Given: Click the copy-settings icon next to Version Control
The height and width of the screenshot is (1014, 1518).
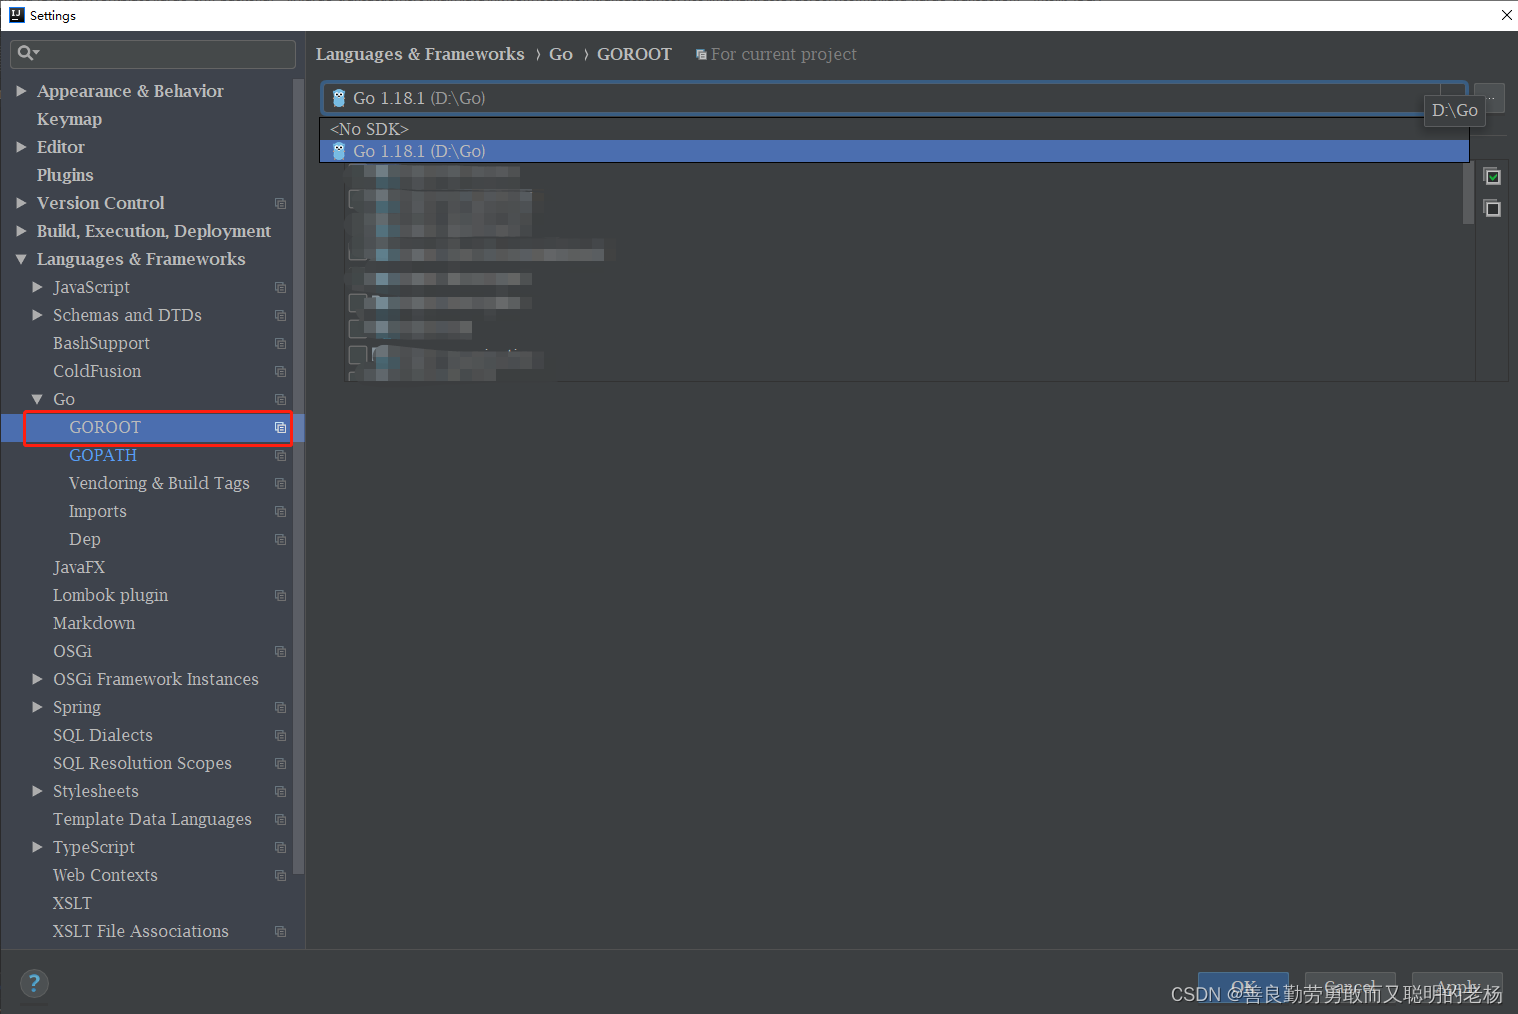Looking at the screenshot, I should click(281, 203).
